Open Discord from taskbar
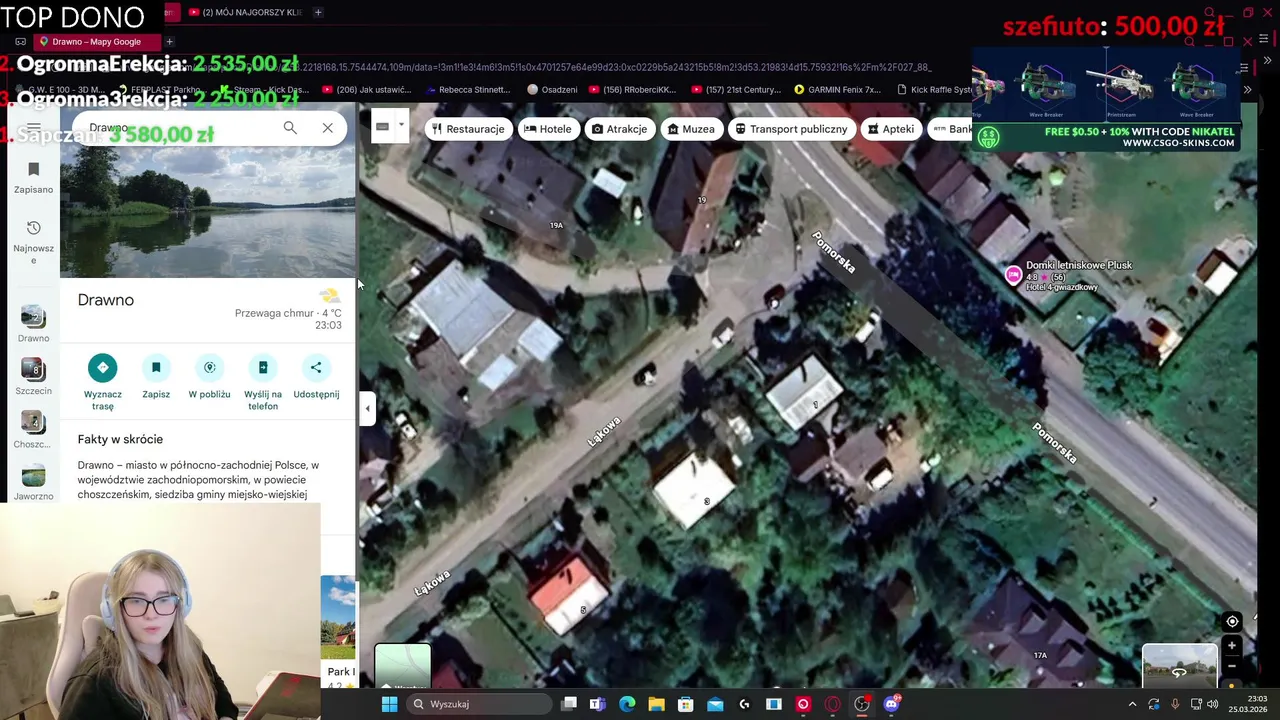Screen dimensions: 1280x720 click(891, 704)
